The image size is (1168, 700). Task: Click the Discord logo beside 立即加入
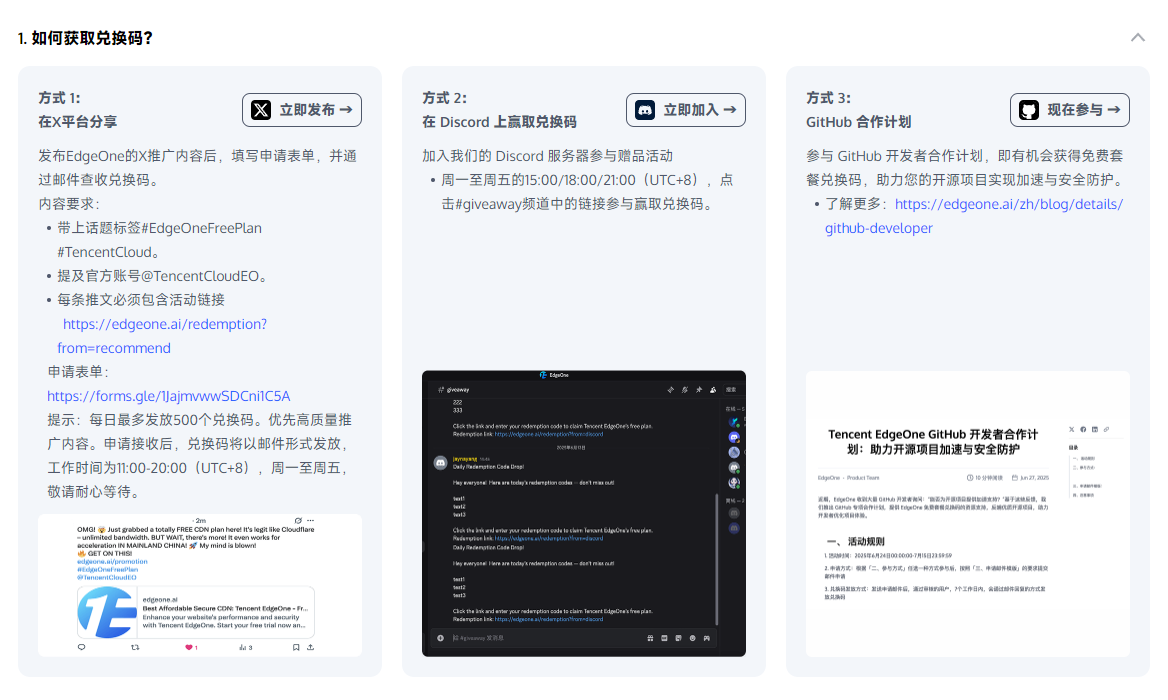(644, 110)
